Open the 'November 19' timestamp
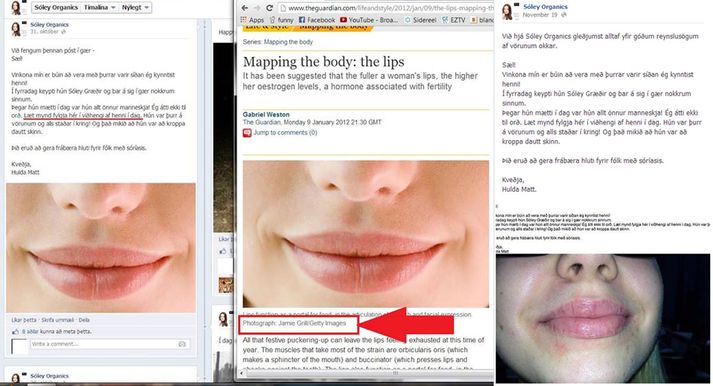Screen dimensions: 713x386 tap(540, 15)
